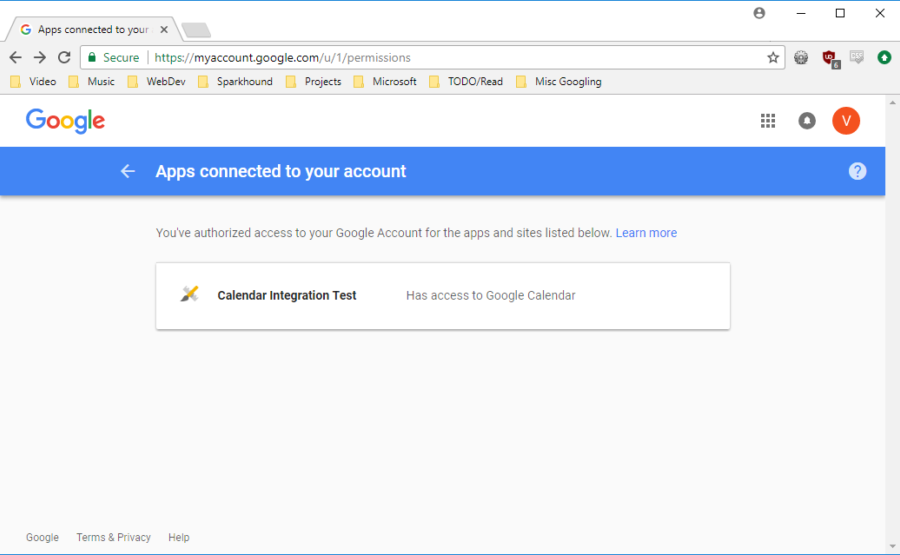900x555 pixels.
Task: Open the uBlock Origin extension icon
Action: pos(830,58)
